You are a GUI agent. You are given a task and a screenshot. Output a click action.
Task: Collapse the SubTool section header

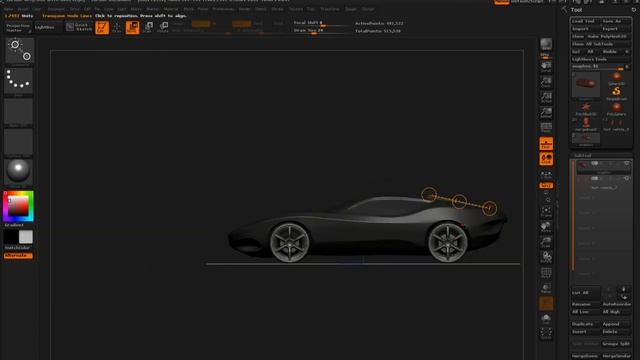tap(582, 156)
